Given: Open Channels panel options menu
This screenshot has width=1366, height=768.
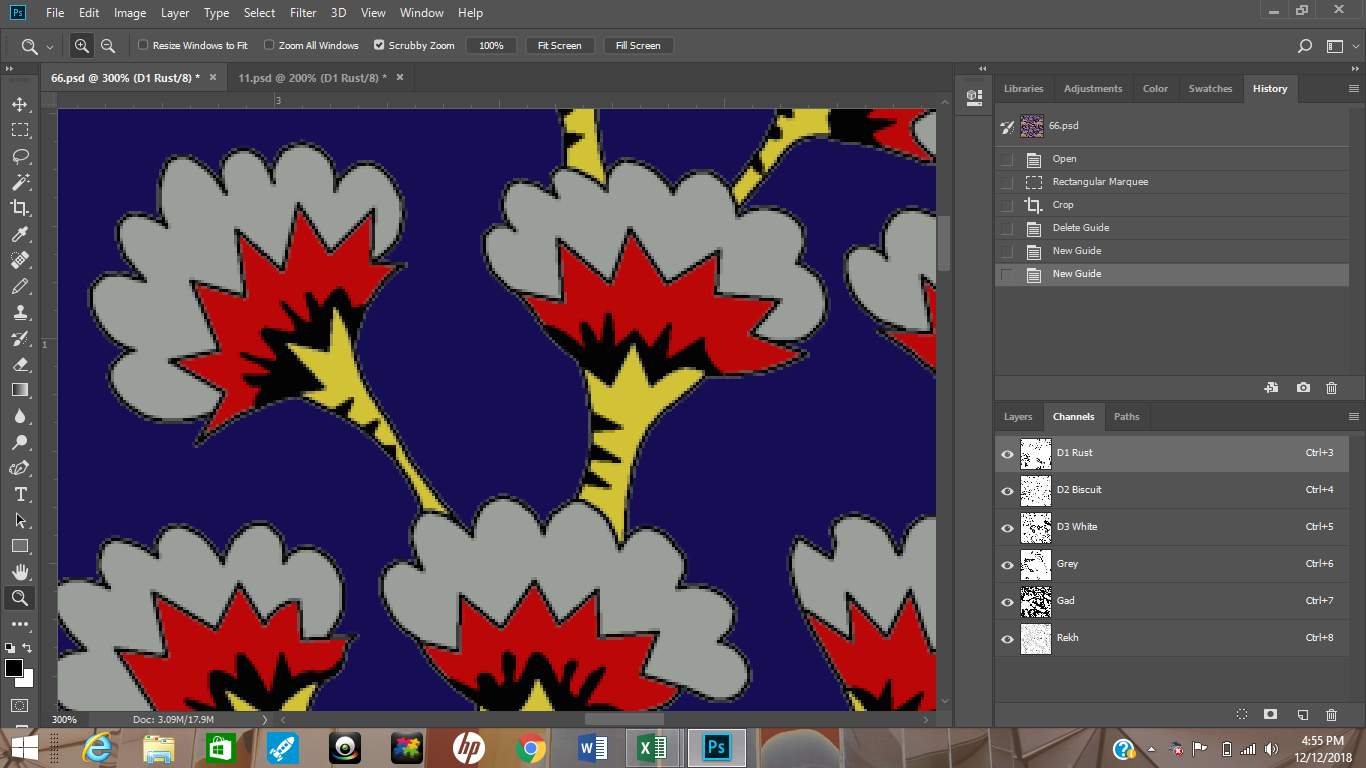Looking at the screenshot, I should (x=1354, y=417).
